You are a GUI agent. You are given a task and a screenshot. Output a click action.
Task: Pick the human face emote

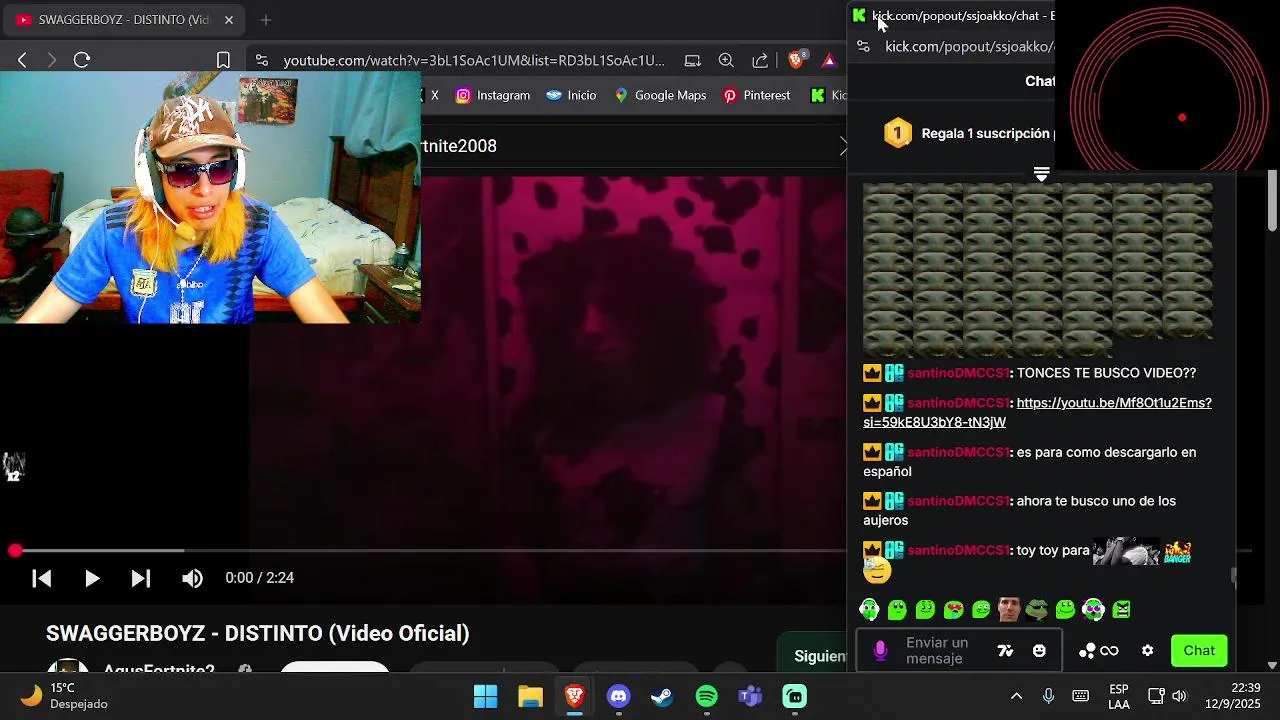(1009, 609)
